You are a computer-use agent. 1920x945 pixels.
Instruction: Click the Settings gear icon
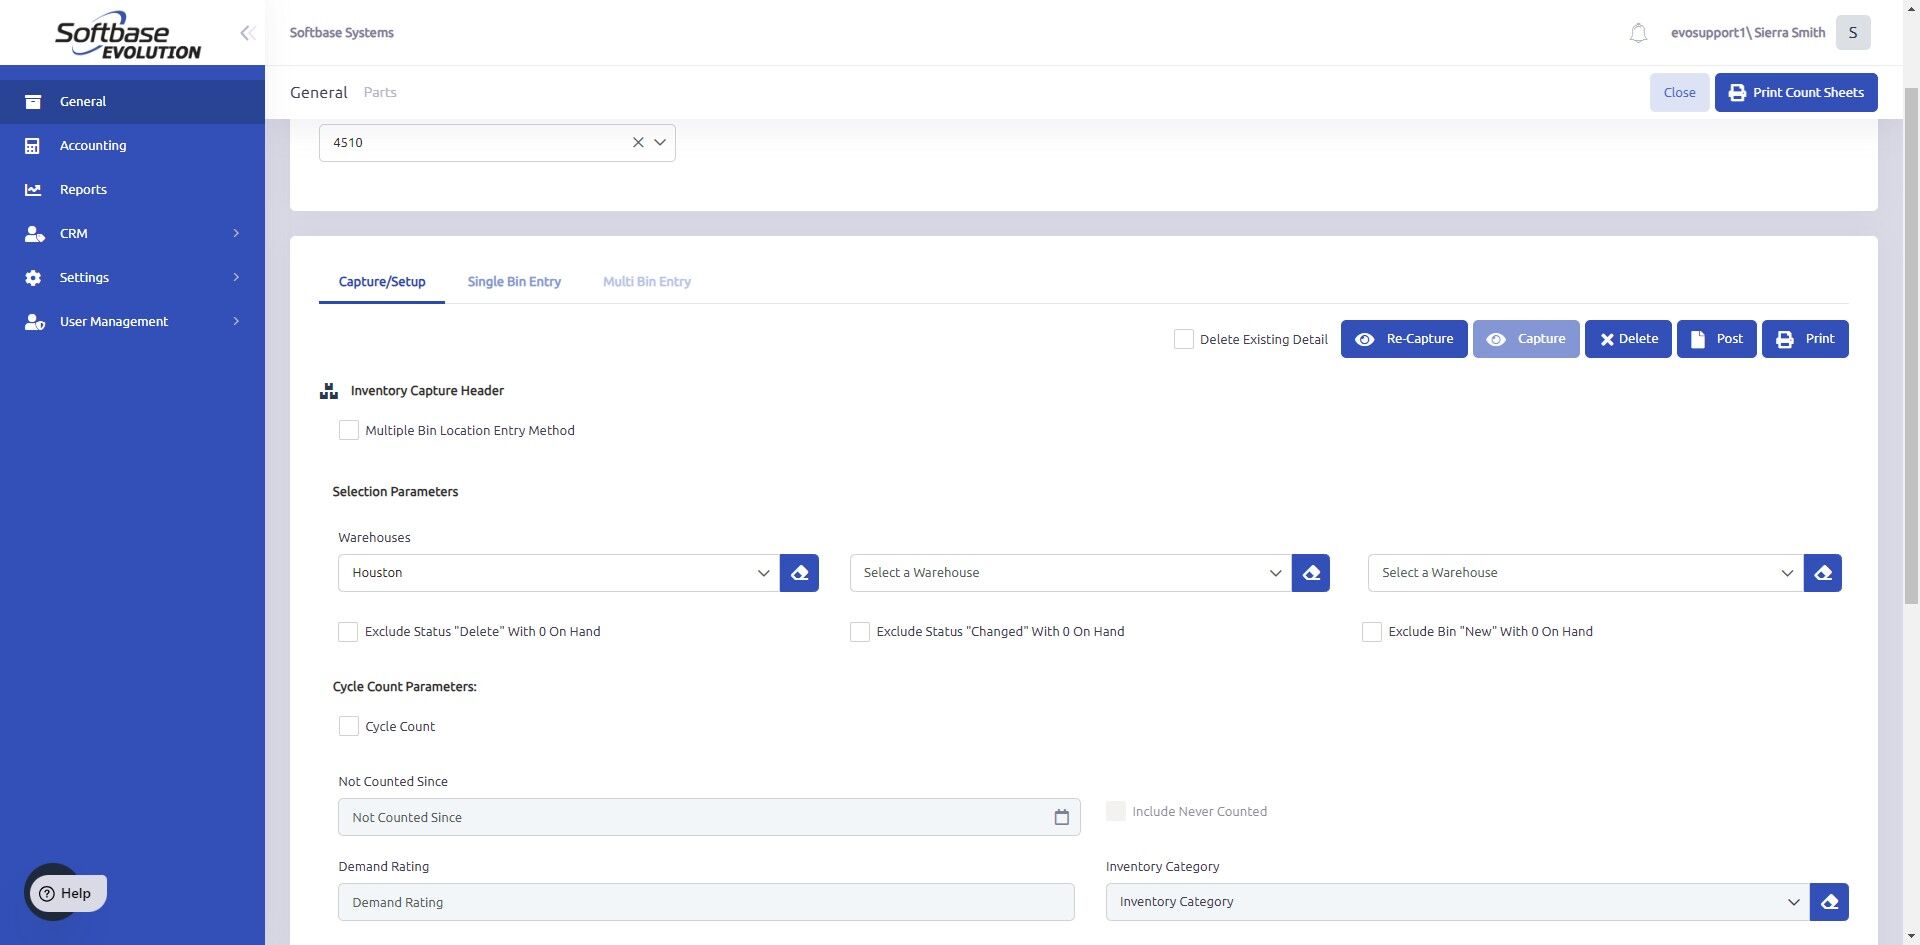click(x=33, y=278)
